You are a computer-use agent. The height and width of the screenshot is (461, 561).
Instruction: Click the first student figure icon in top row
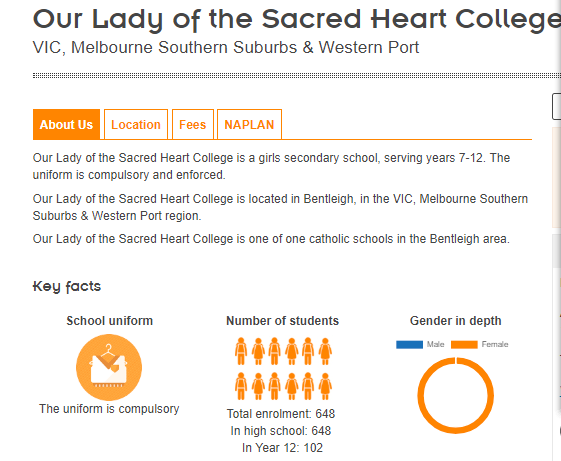[241, 351]
